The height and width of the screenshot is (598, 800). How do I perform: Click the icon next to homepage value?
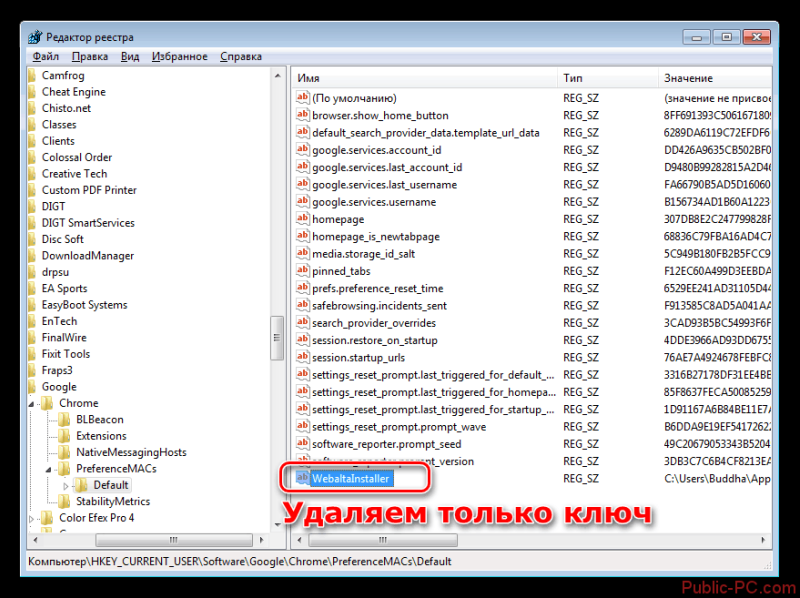(303, 219)
